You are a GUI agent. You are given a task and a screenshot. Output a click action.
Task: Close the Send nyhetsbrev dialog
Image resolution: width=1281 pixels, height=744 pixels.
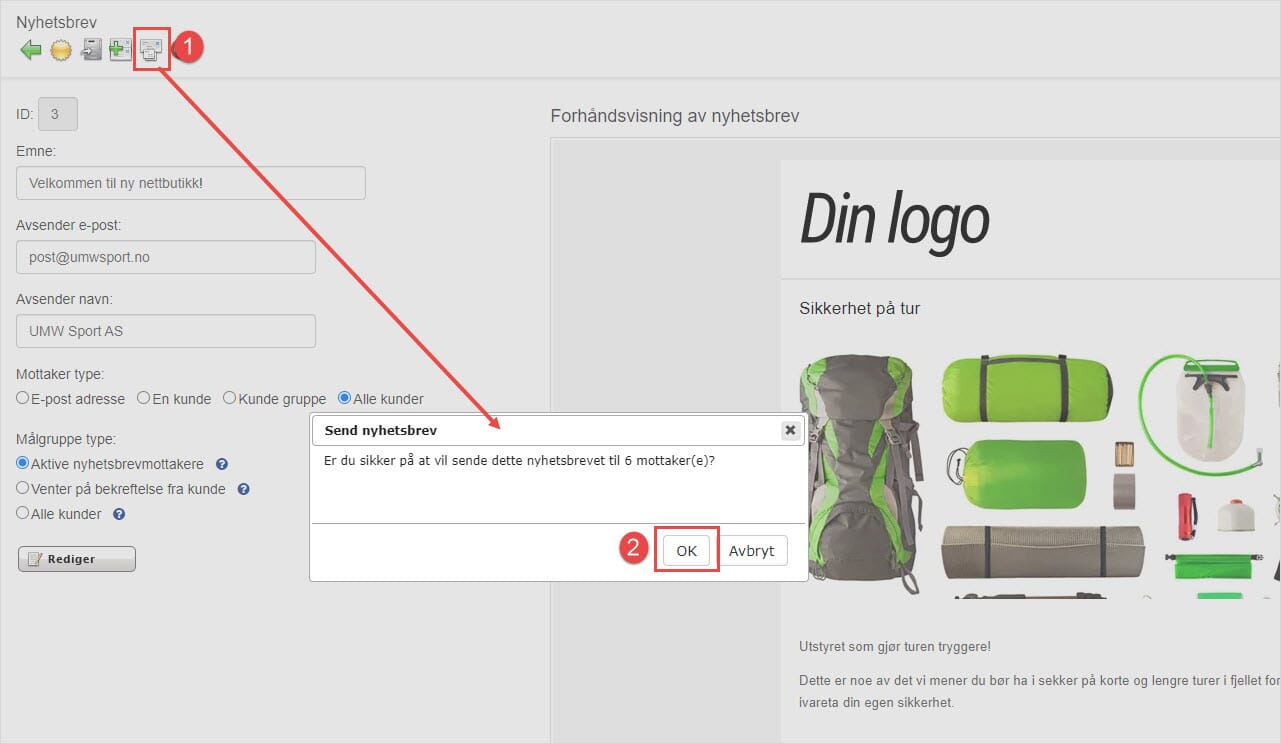[790, 430]
